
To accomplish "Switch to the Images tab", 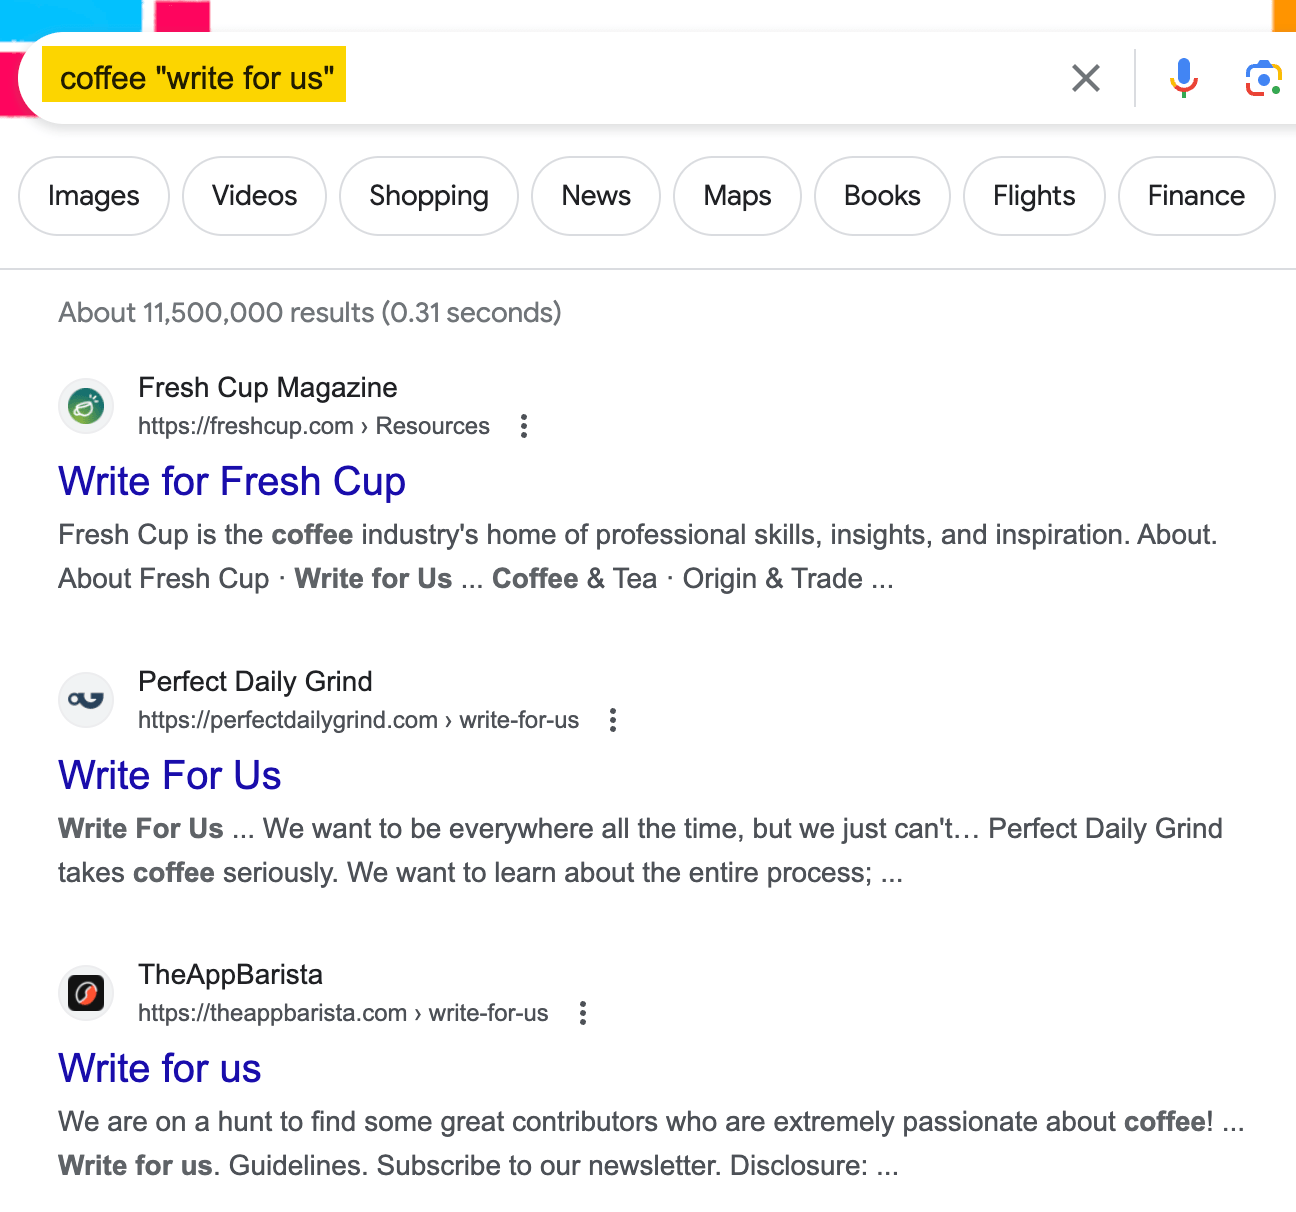I will pos(93,196).
